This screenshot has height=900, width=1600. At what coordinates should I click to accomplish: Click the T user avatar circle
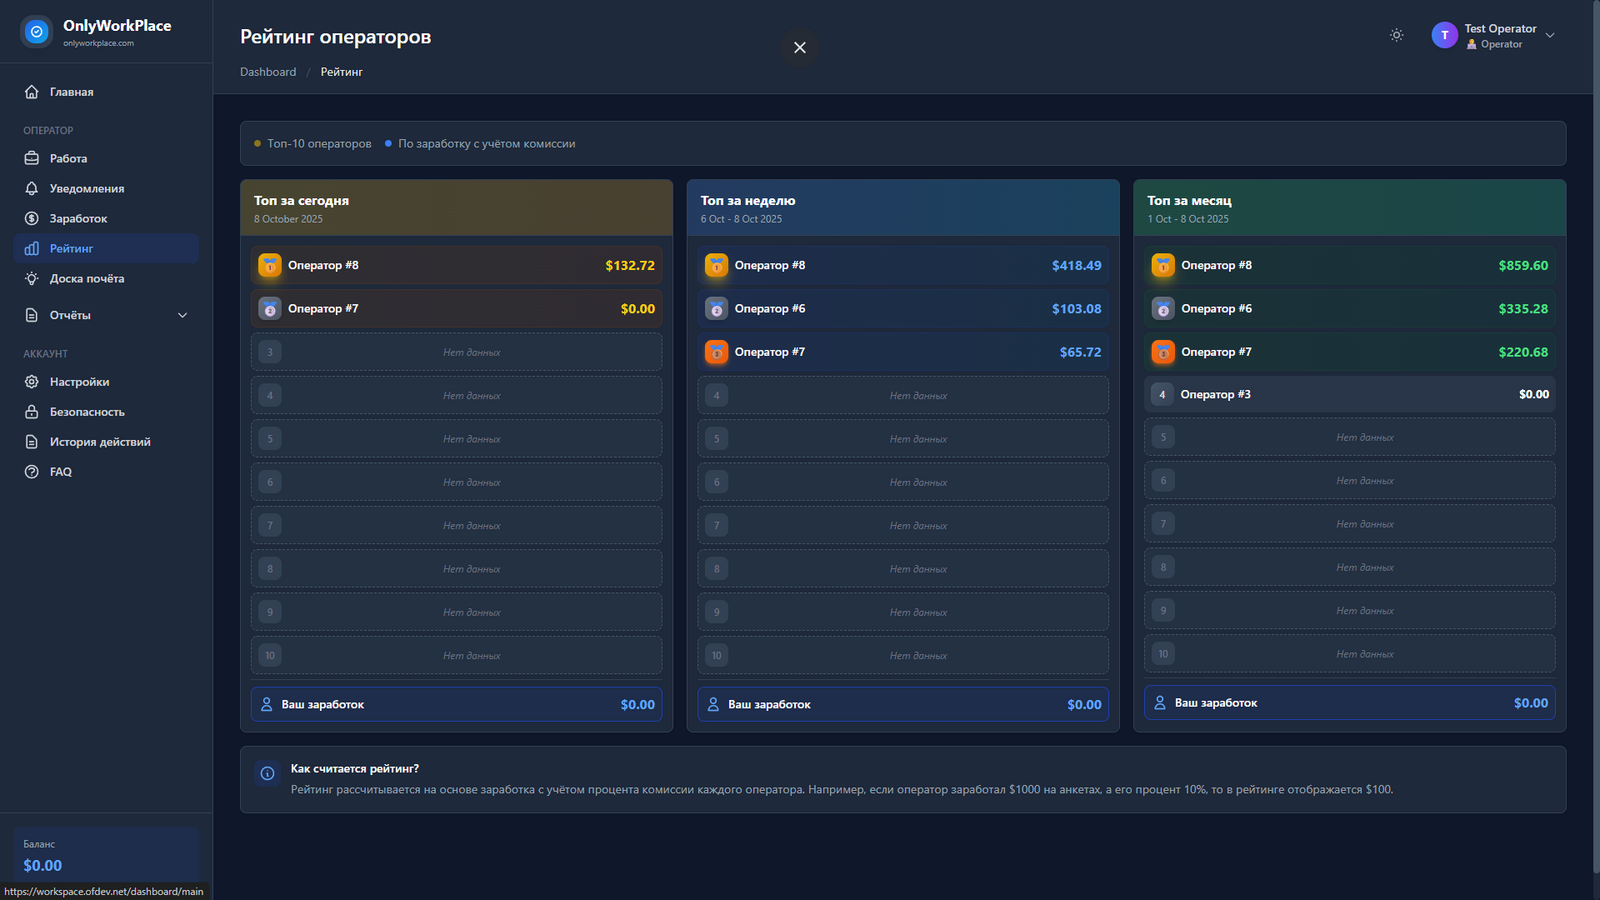click(x=1444, y=35)
